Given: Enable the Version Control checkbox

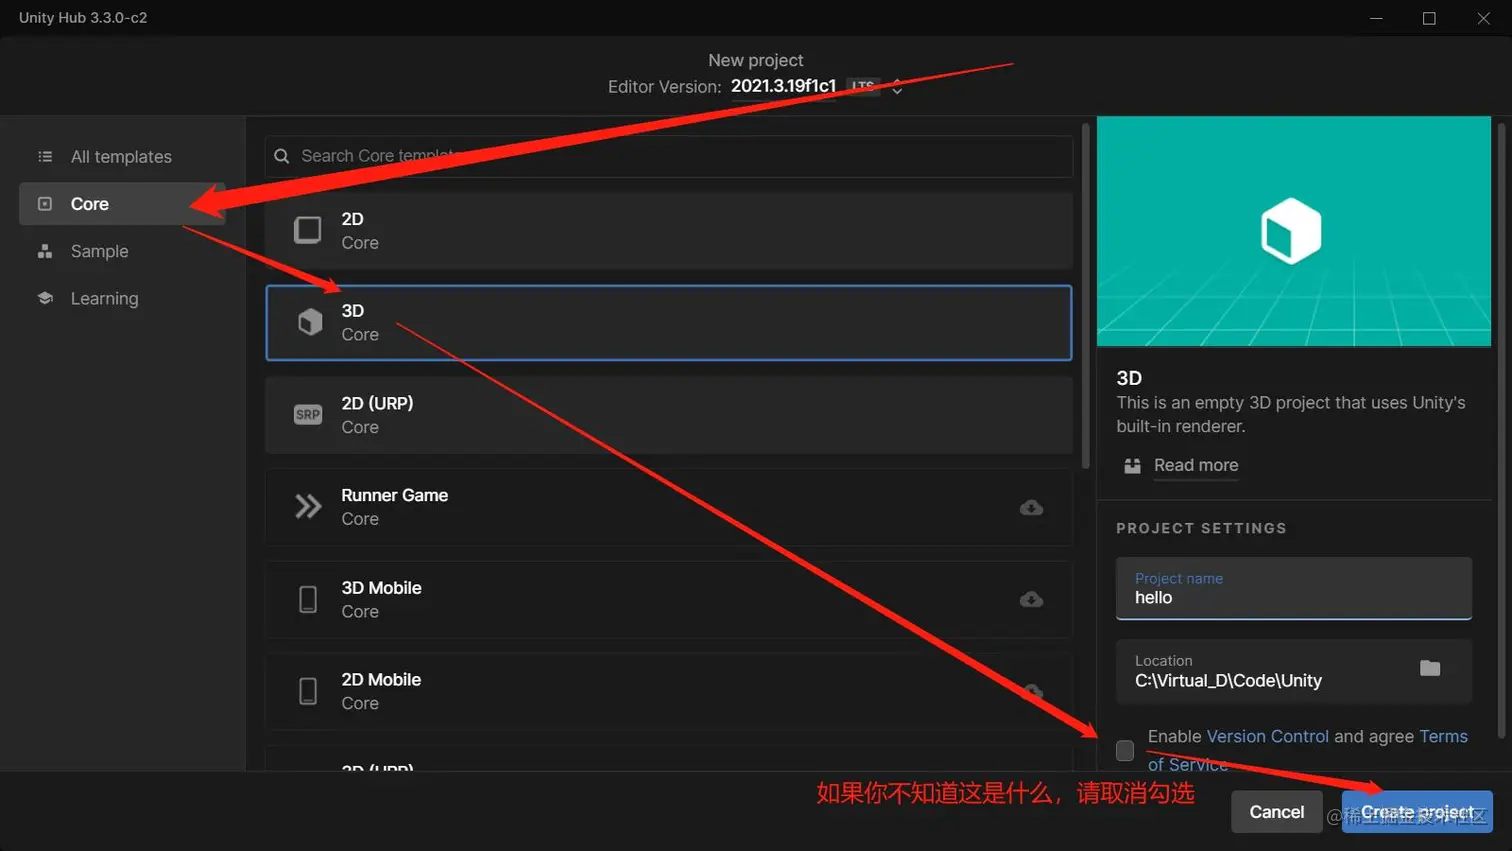Looking at the screenshot, I should (x=1124, y=750).
